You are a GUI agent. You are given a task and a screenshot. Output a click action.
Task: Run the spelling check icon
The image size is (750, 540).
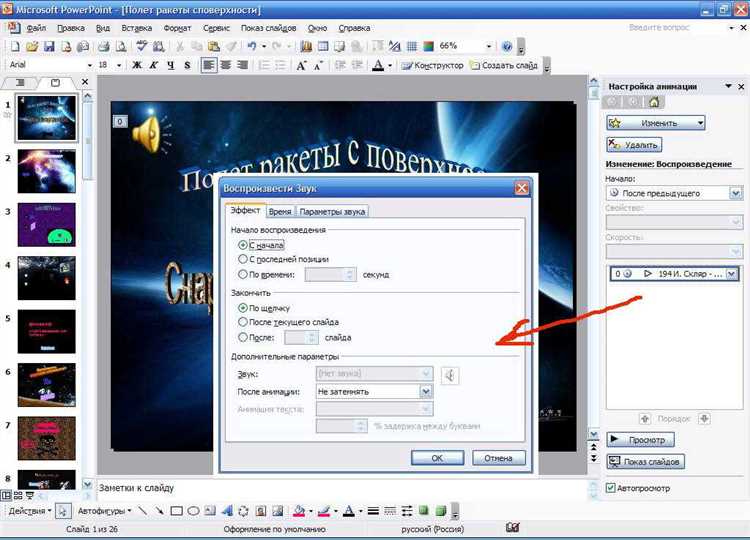click(x=142, y=46)
